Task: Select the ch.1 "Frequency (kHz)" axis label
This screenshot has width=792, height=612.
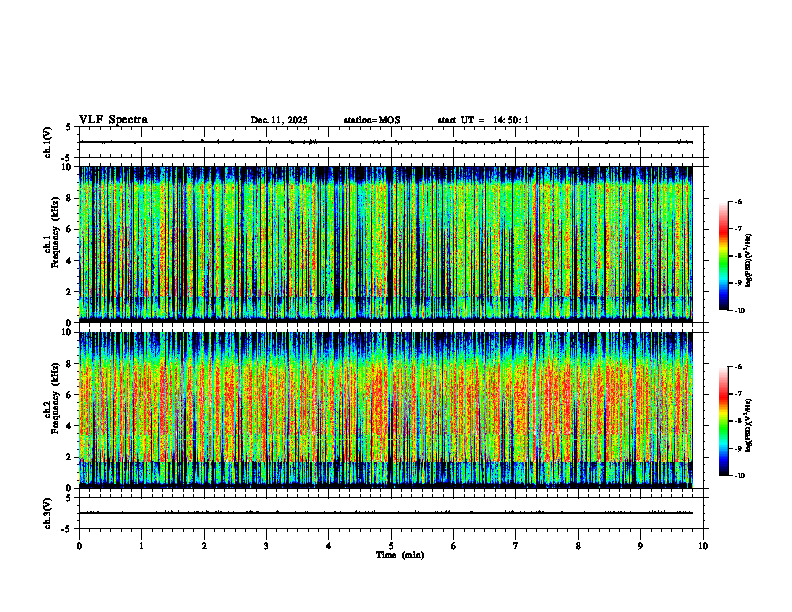Action: (55, 233)
